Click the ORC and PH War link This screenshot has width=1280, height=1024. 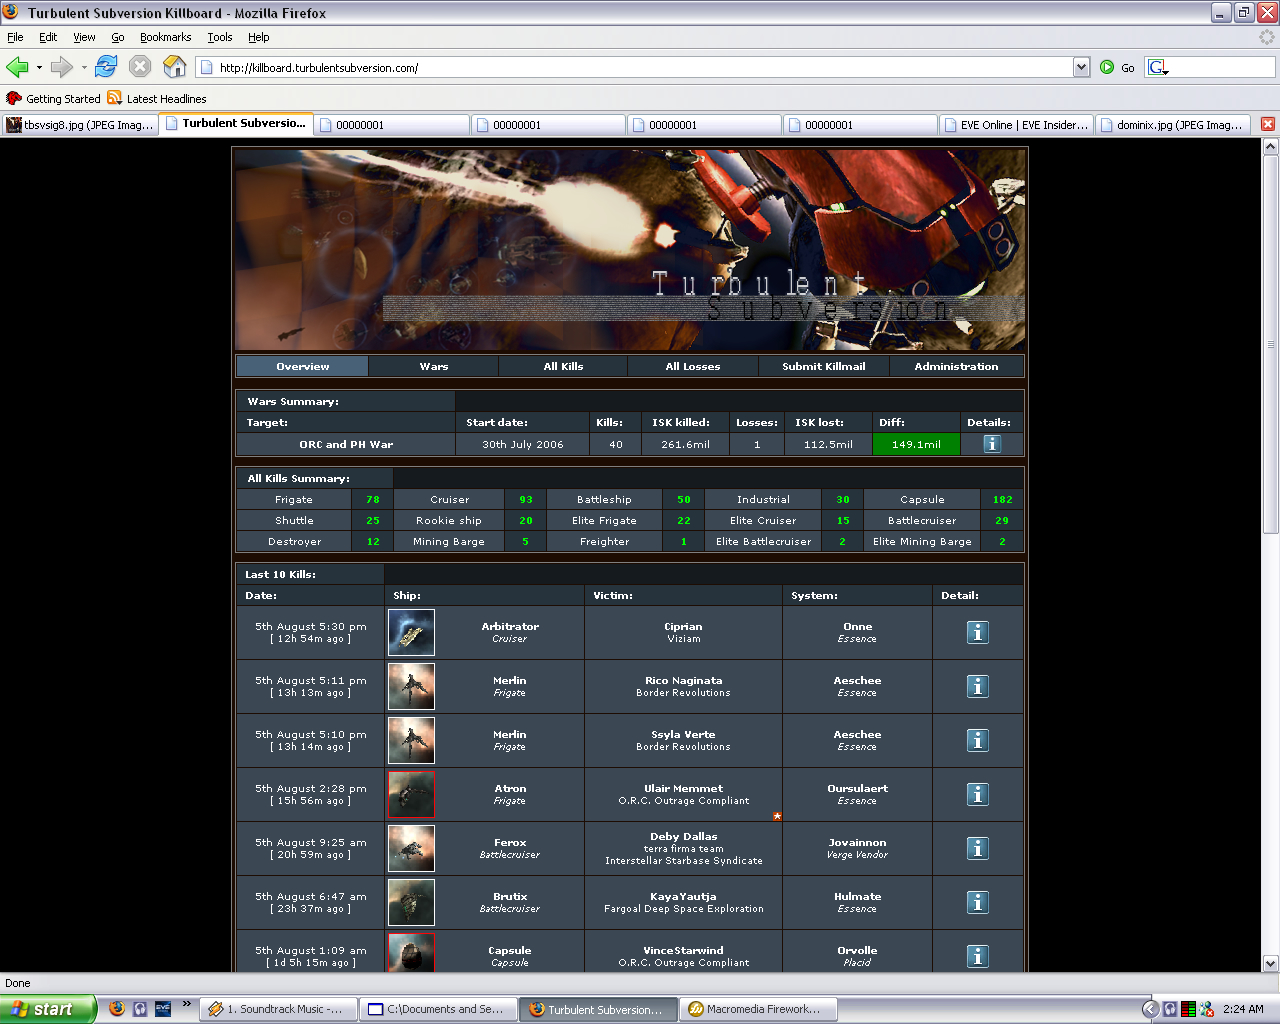click(346, 444)
